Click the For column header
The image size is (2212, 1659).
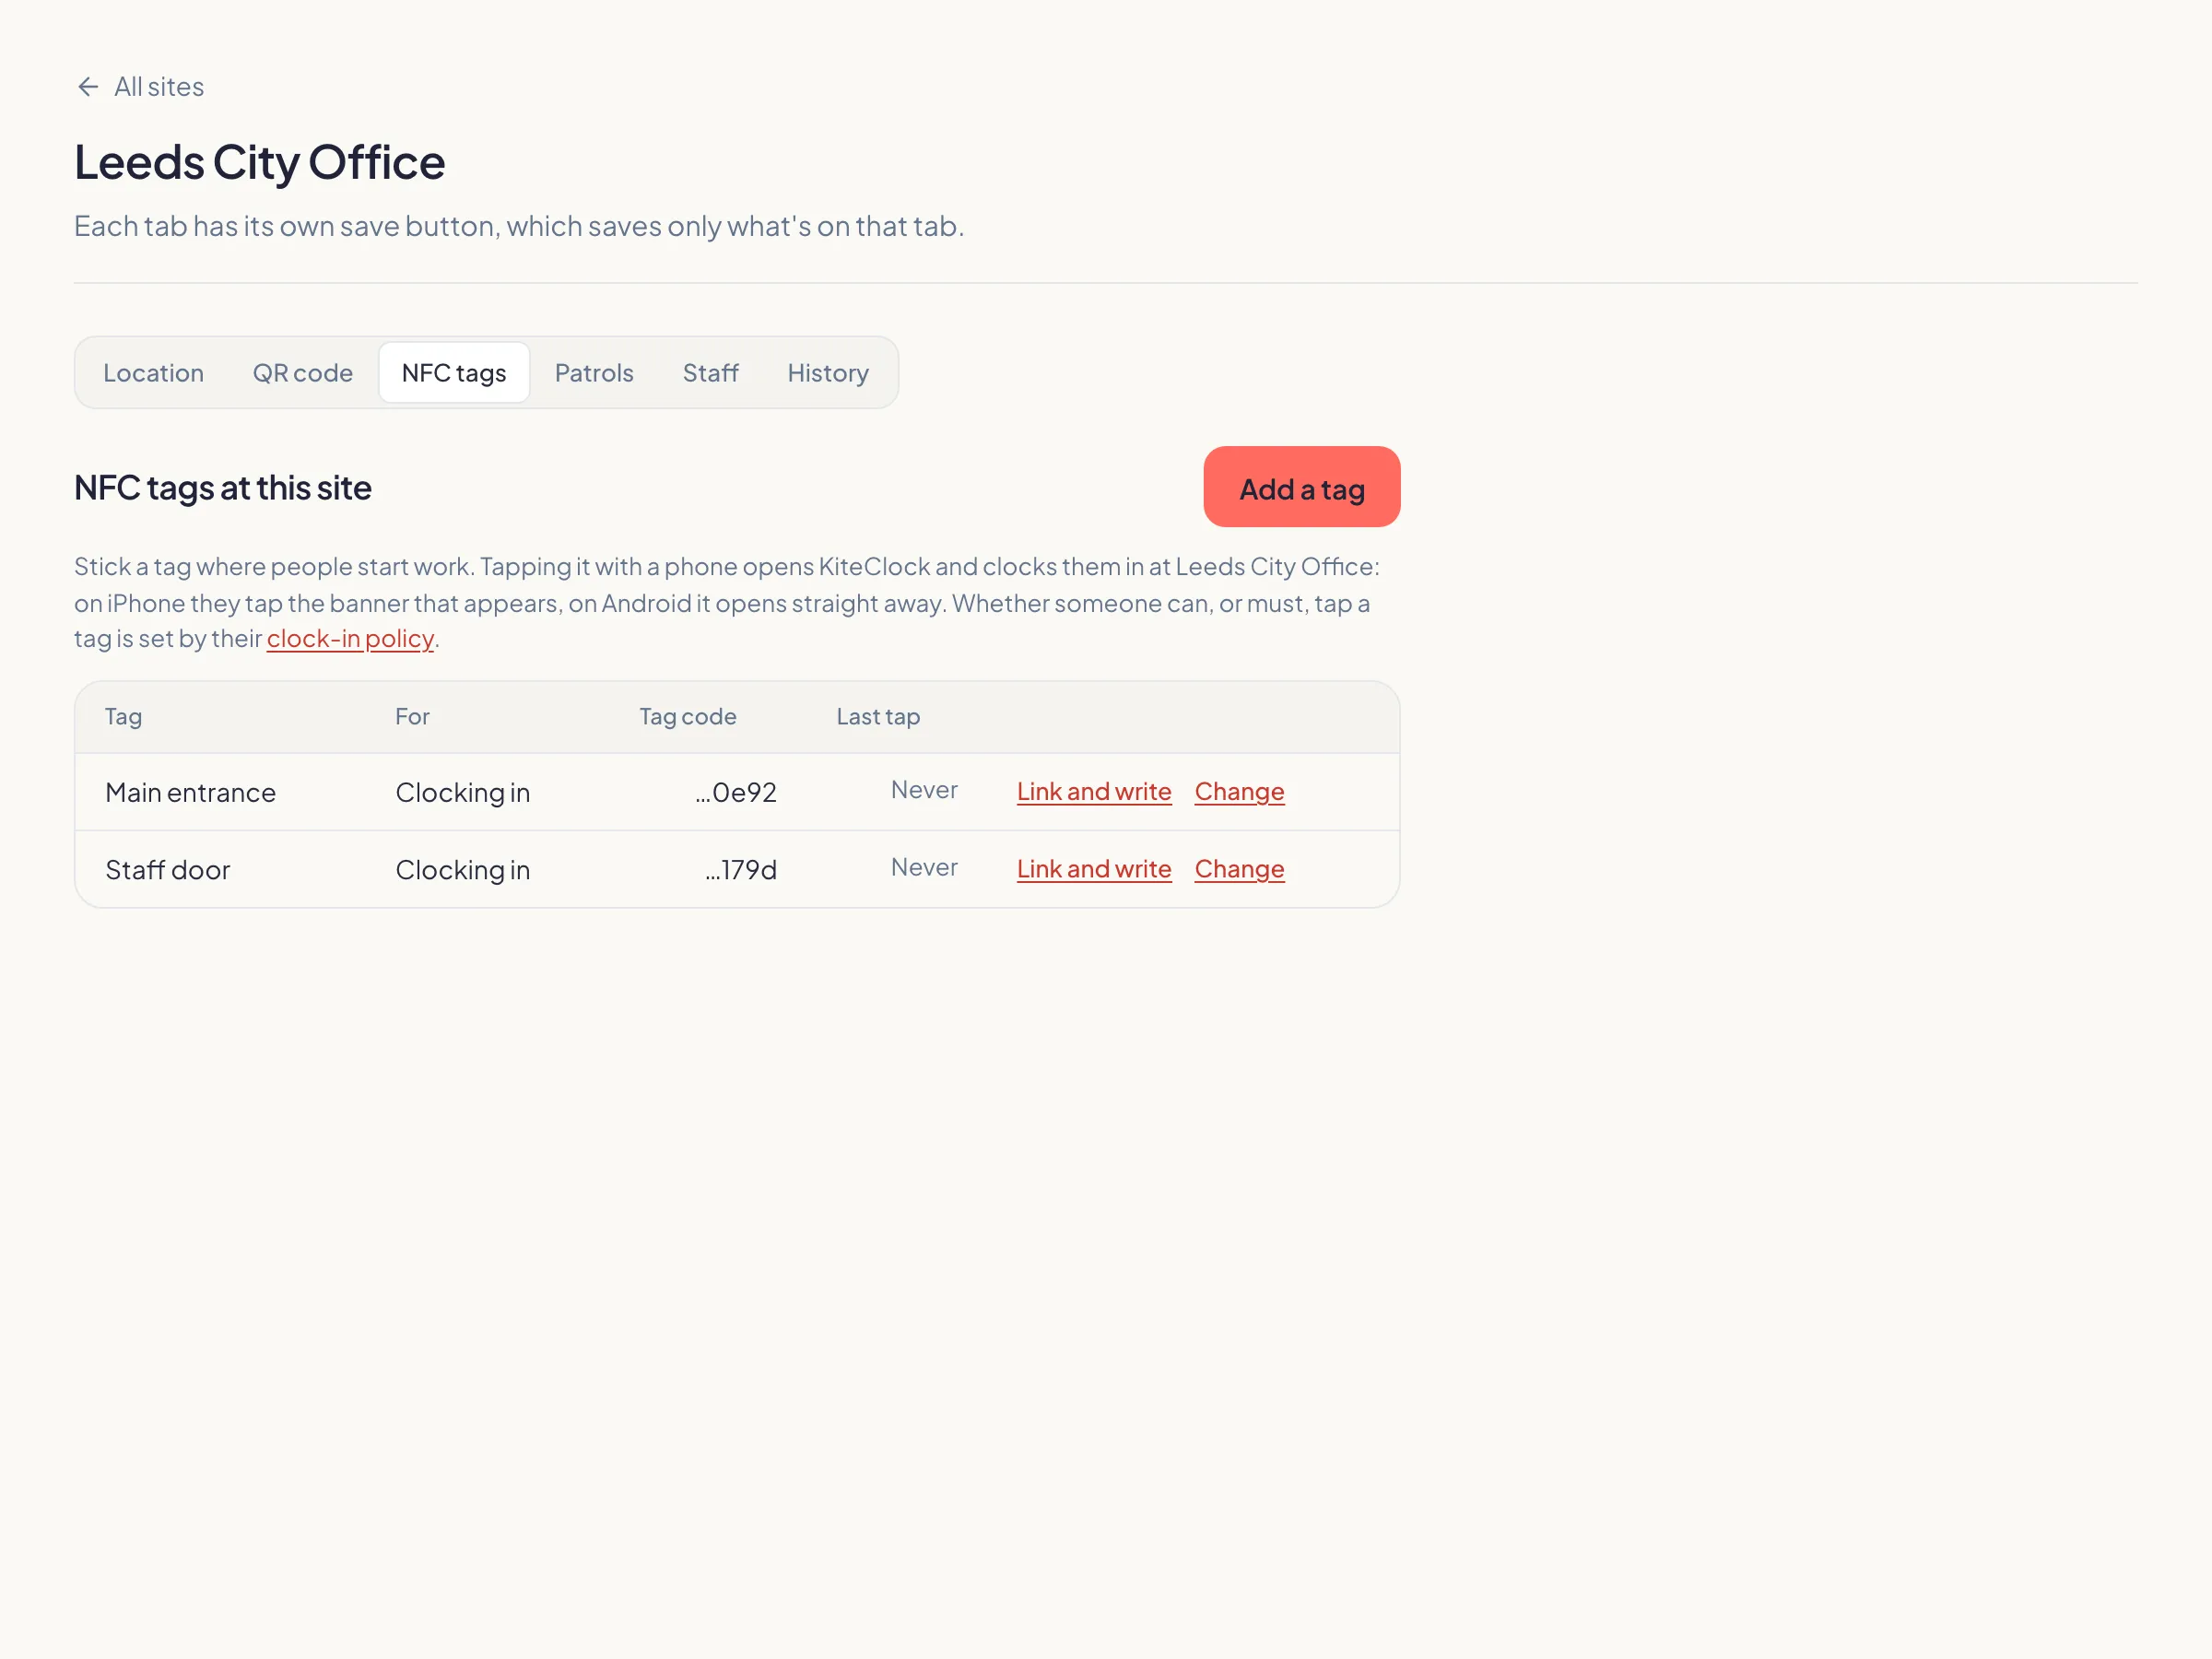(x=412, y=717)
